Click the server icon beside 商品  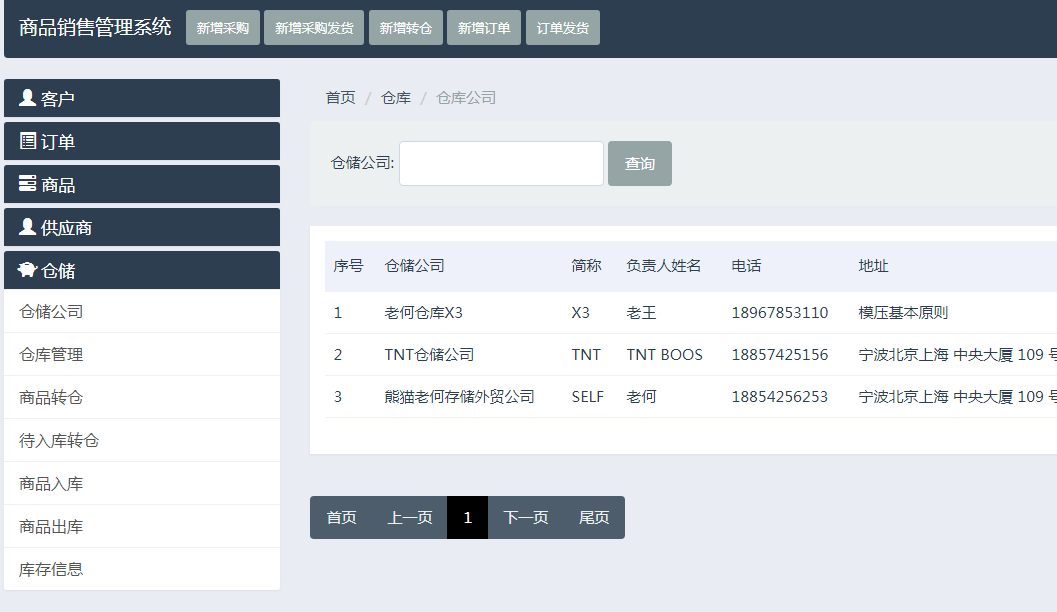point(28,184)
